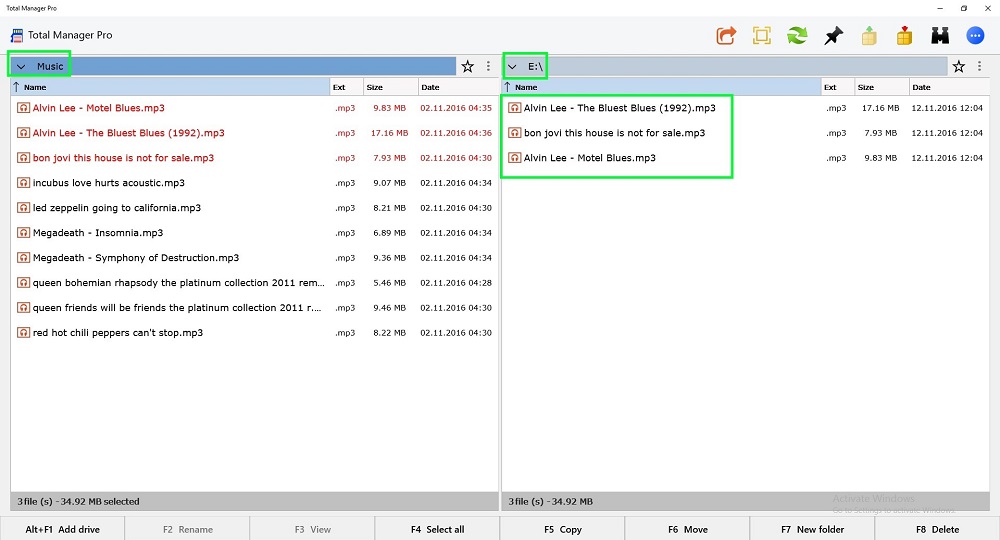Click the black pin toolbar icon
Viewport: 1000px width, 540px height.
pos(833,36)
